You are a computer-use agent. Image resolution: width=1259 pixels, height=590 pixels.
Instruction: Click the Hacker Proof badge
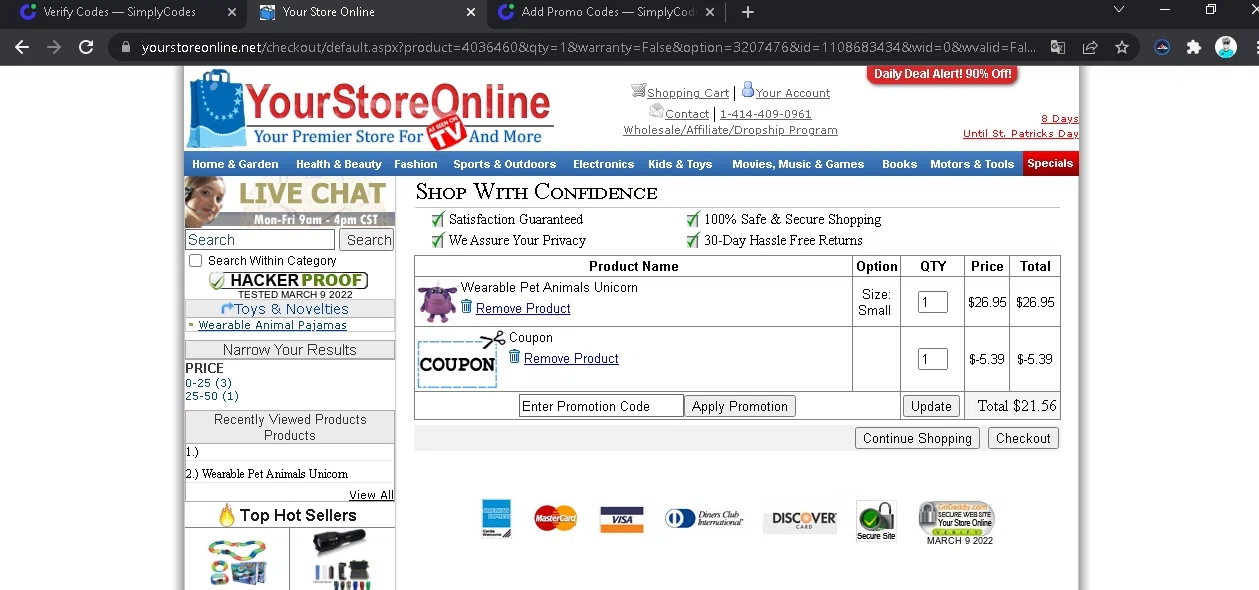(288, 281)
